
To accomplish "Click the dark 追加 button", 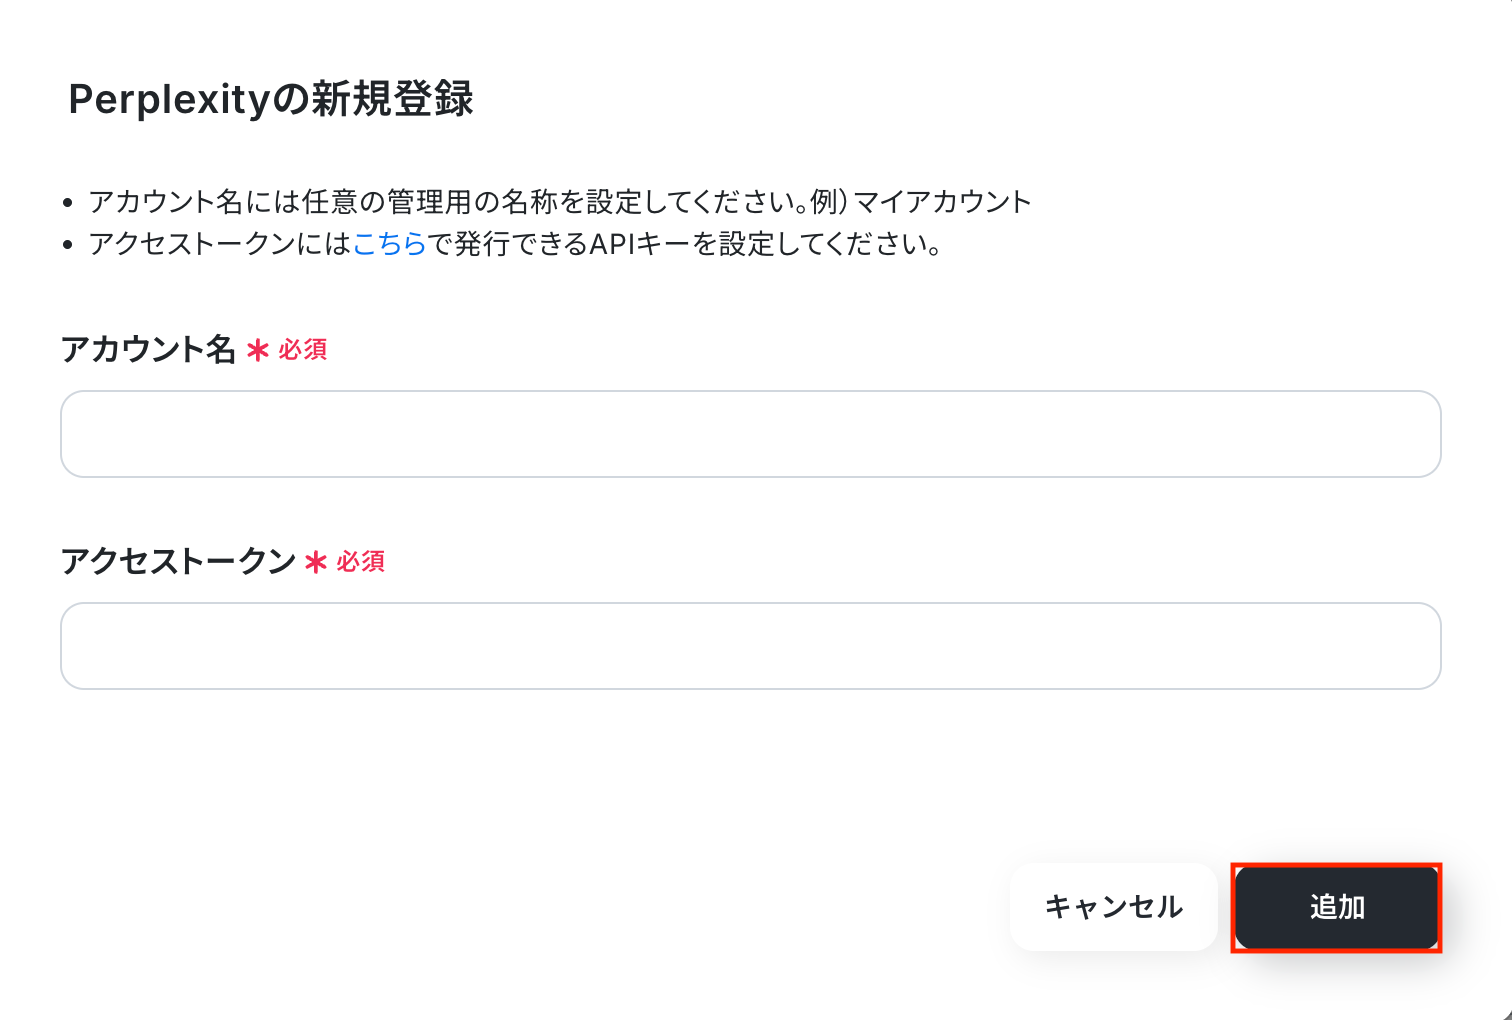I will (1337, 907).
